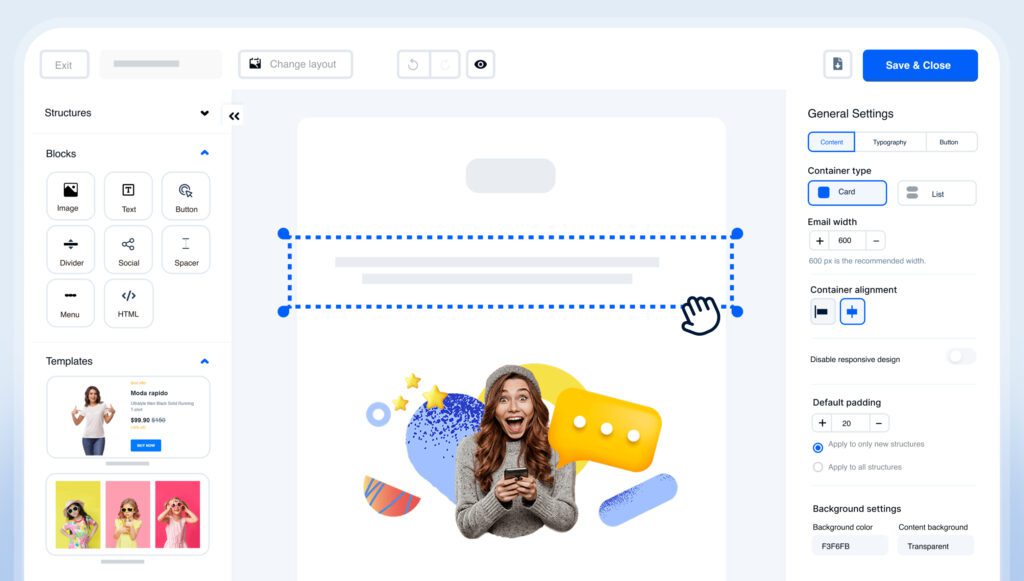Click the Change layout button
Image resolution: width=1024 pixels, height=581 pixels.
pyautogui.click(x=295, y=65)
